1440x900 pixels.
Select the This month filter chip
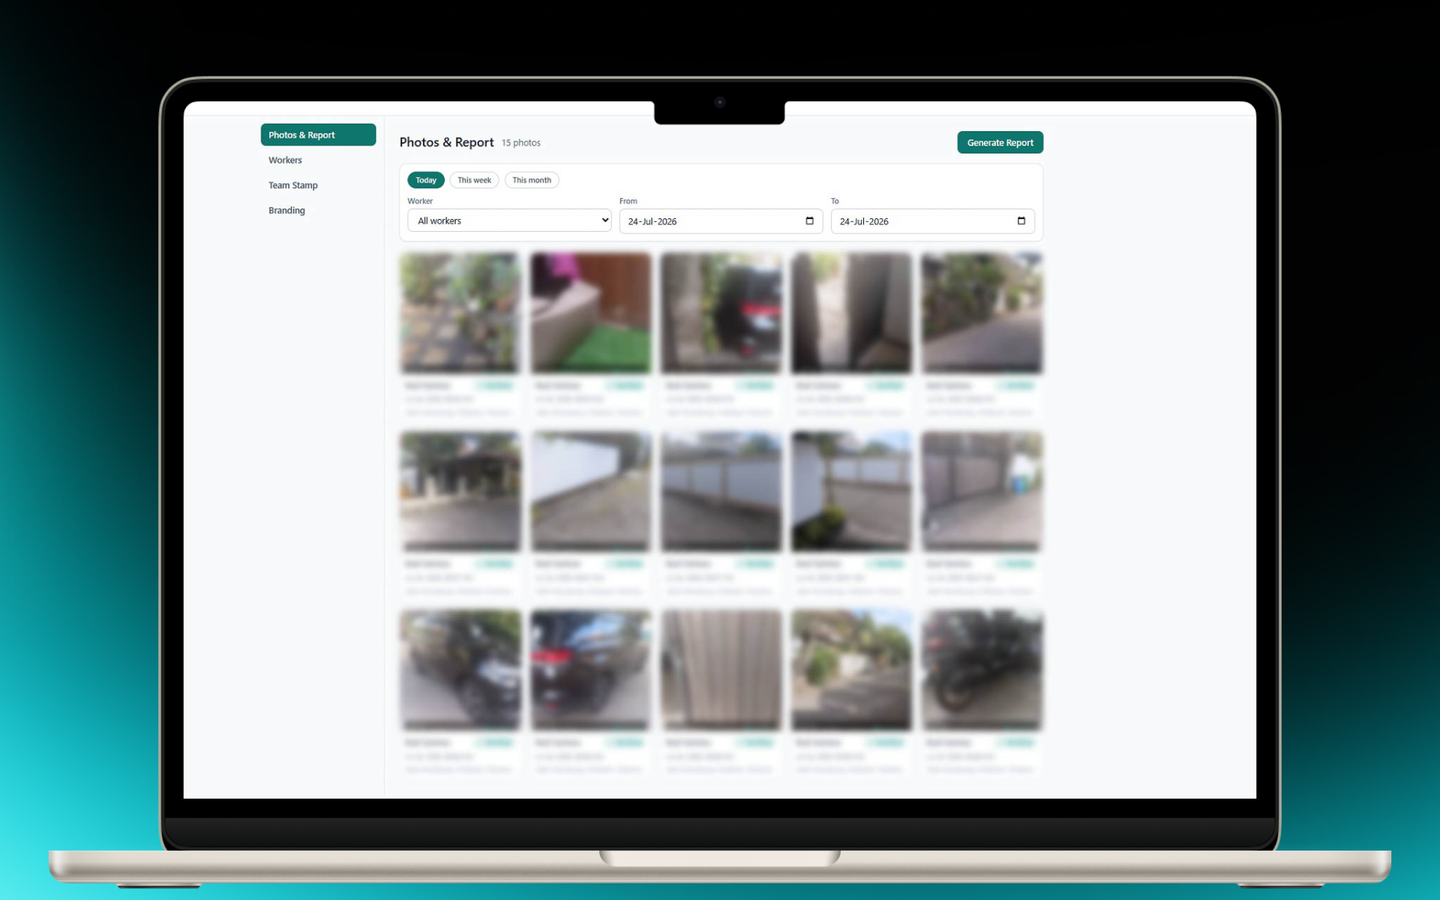click(x=532, y=180)
